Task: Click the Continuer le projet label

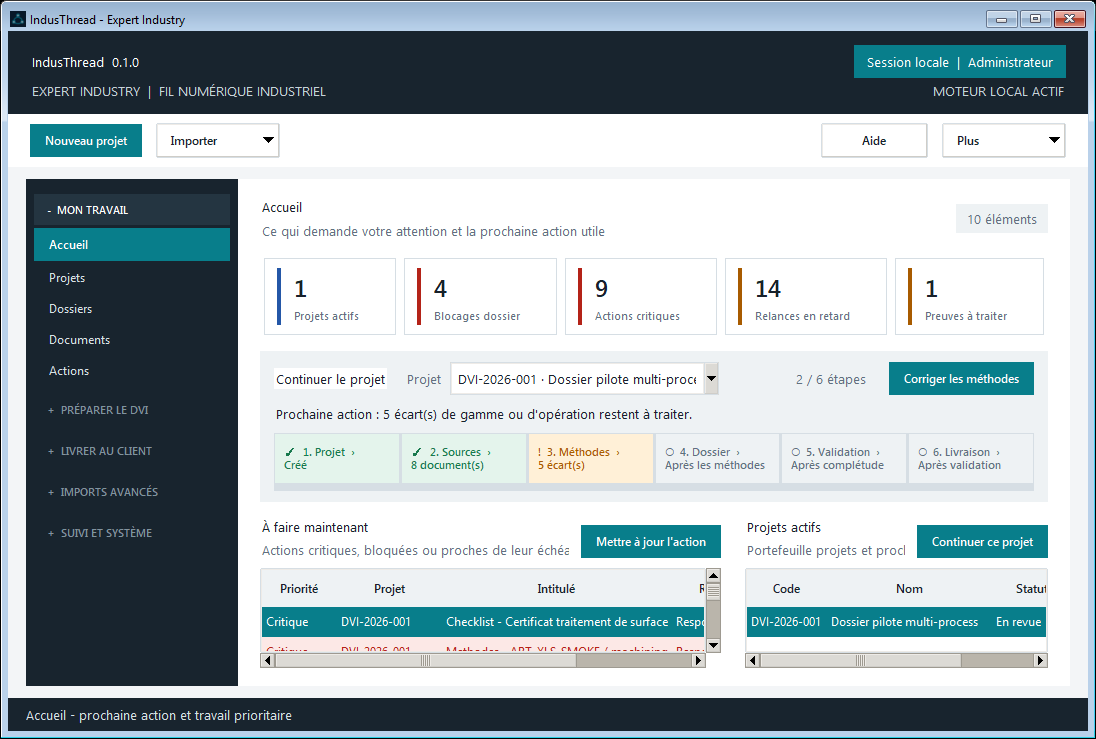Action: (x=330, y=379)
